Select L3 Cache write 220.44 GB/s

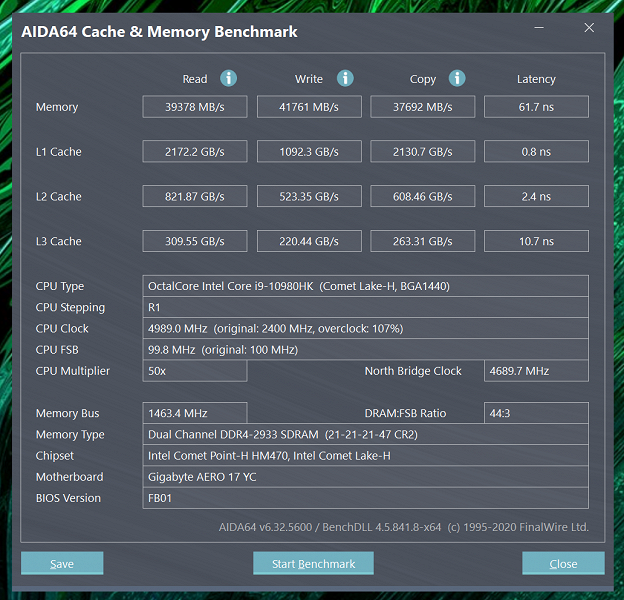[x=309, y=241]
